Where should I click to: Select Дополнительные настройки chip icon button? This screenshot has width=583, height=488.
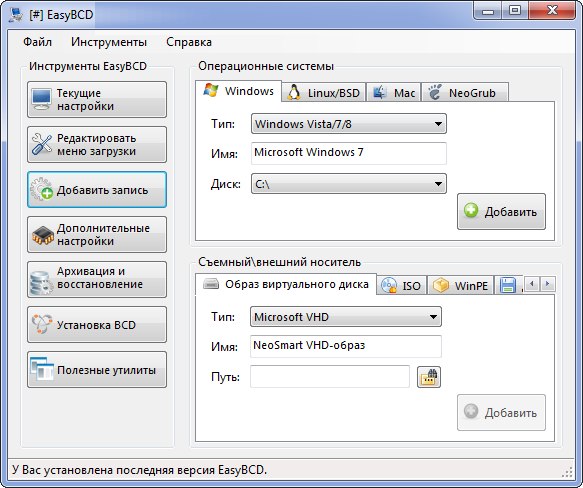[x=97, y=235]
